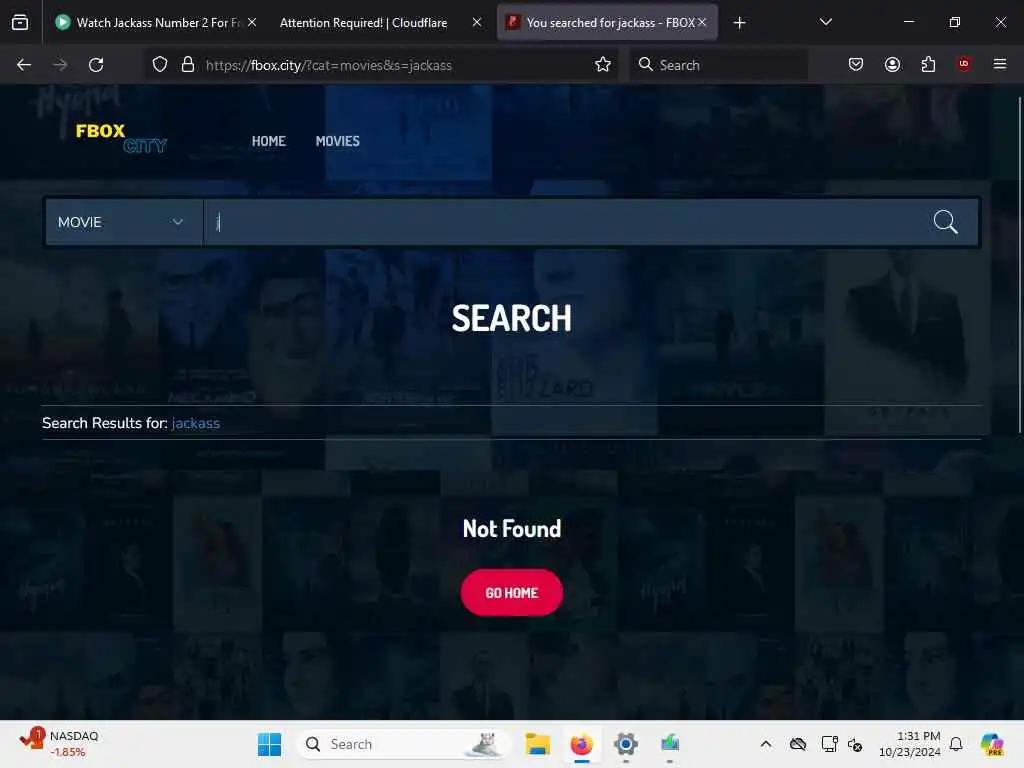Image resolution: width=1024 pixels, height=768 pixels.
Task: Click the FBOX City logo
Action: pyautogui.click(x=121, y=138)
